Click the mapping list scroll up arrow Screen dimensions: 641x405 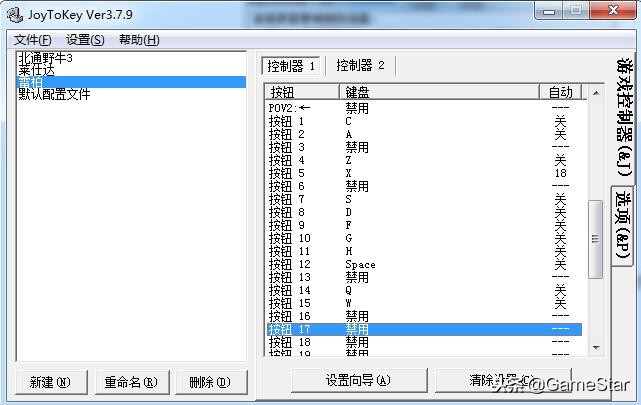coord(596,94)
